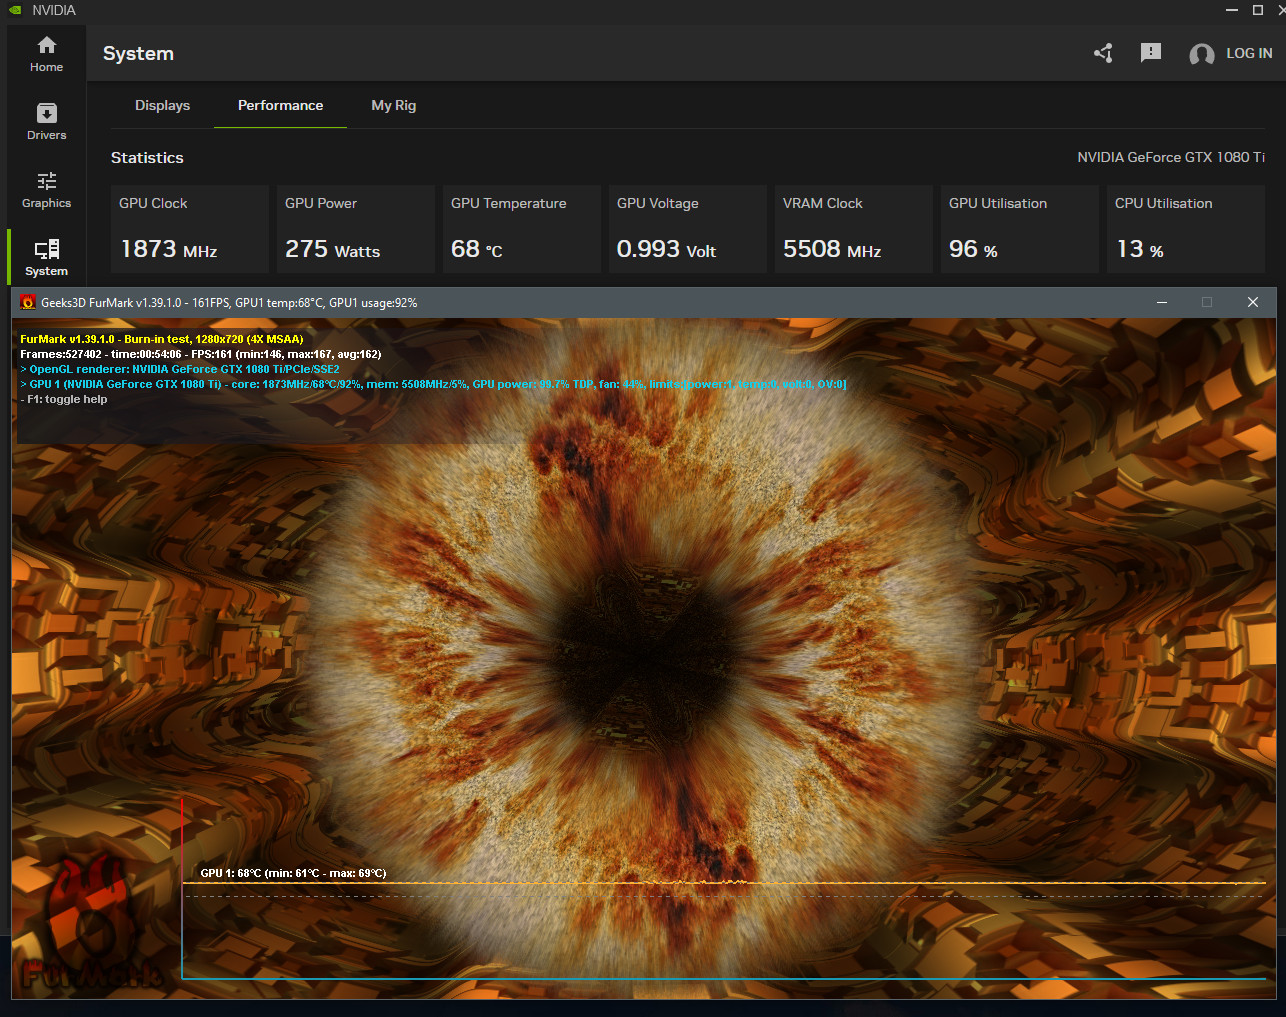Screen dimensions: 1286x1017
Task: Switch to the My Rig tab
Action: pyautogui.click(x=393, y=105)
